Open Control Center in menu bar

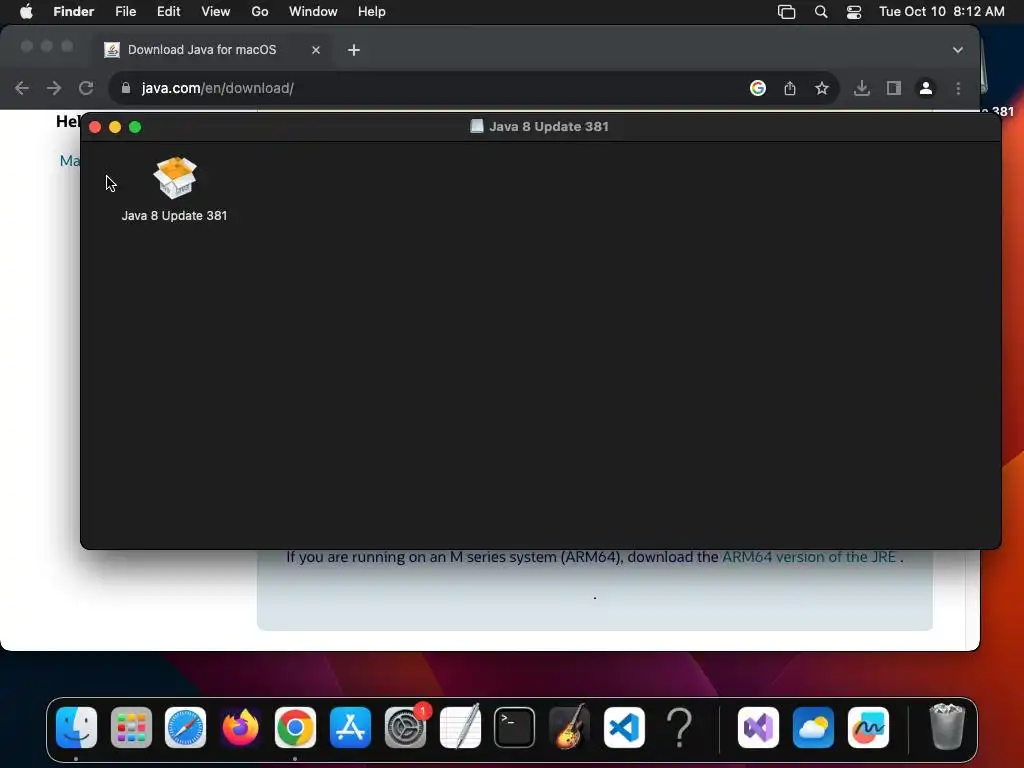click(x=854, y=12)
